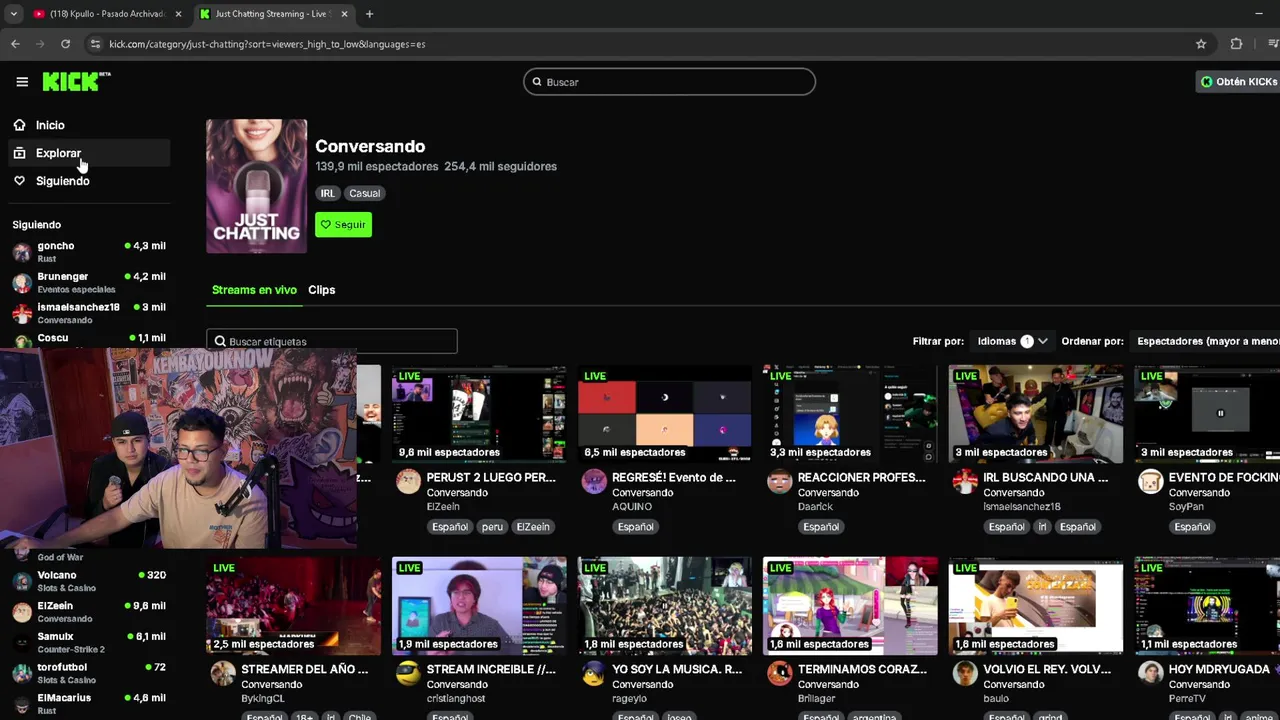Click BykingCL streamer avatar
Viewport: 1280px width, 720px height.
tap(223, 673)
